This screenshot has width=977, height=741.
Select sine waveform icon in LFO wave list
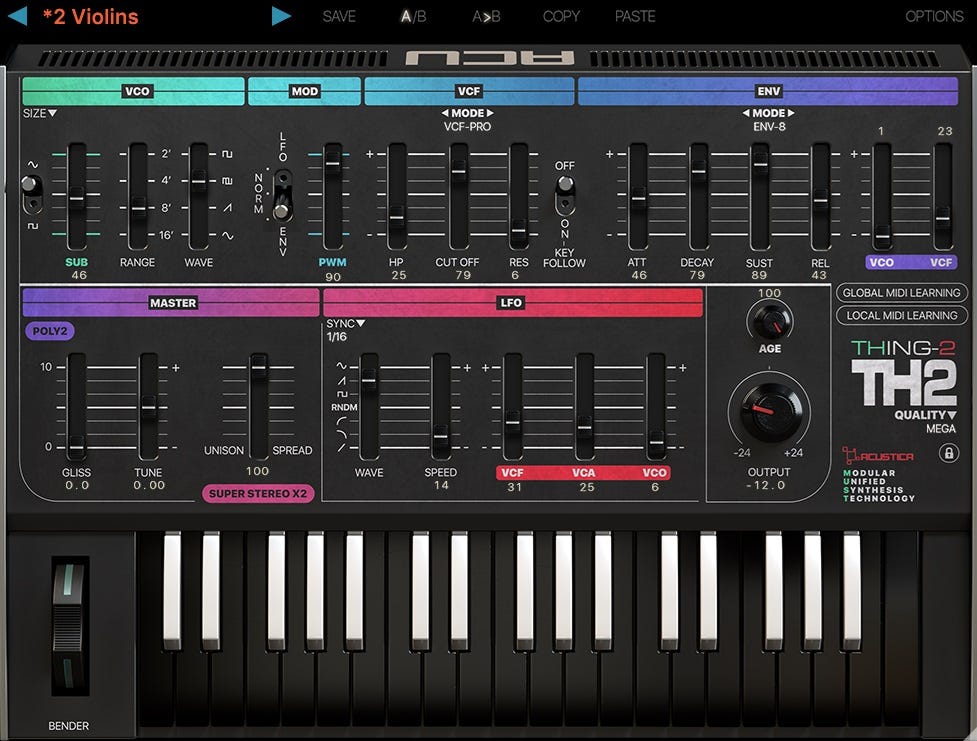(341, 366)
